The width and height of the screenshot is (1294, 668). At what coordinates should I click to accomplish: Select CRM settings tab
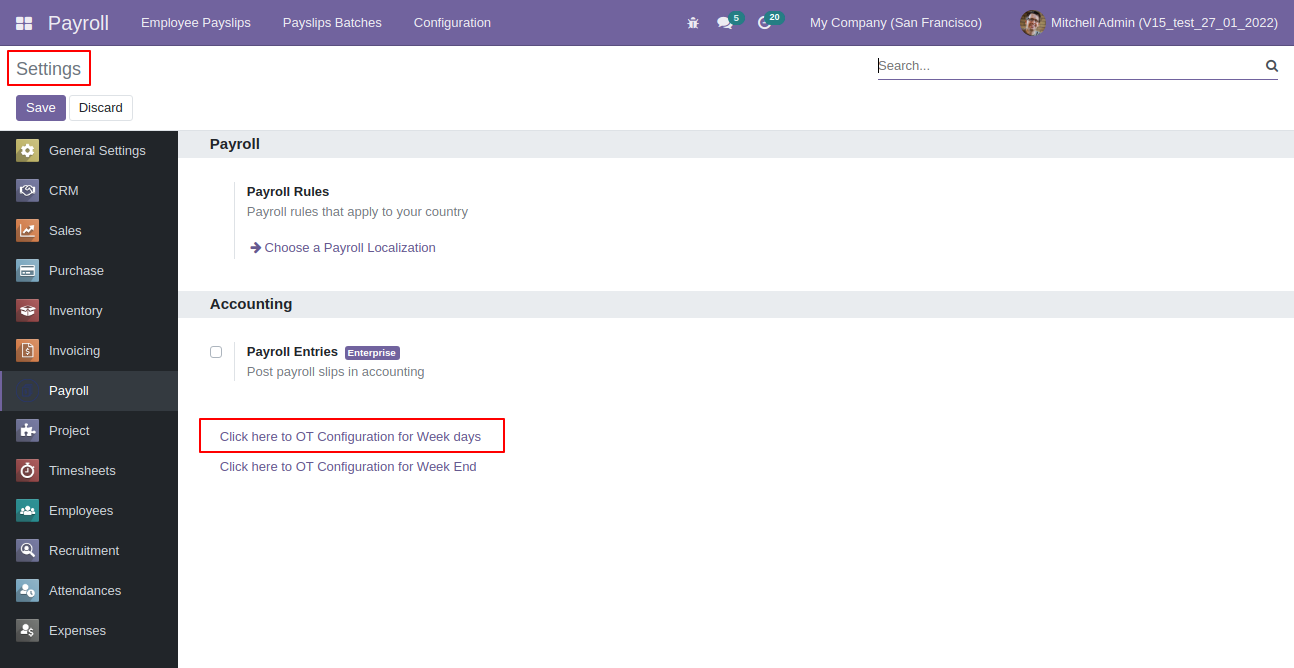coord(89,191)
